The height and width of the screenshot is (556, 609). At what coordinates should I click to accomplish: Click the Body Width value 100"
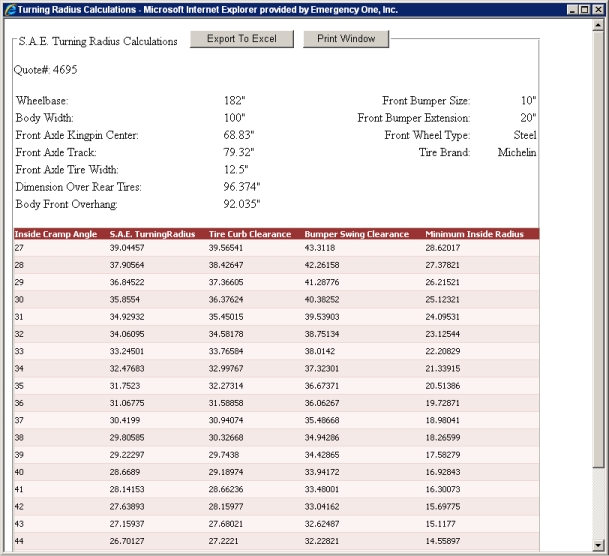(235, 118)
